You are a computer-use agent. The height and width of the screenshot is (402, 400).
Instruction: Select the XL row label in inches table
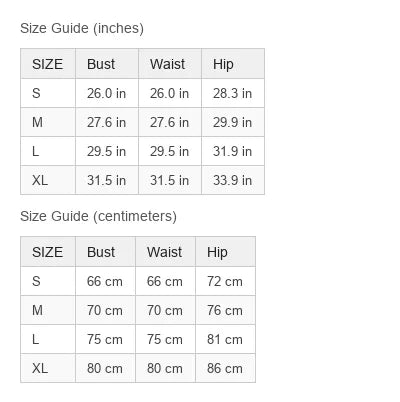point(40,180)
